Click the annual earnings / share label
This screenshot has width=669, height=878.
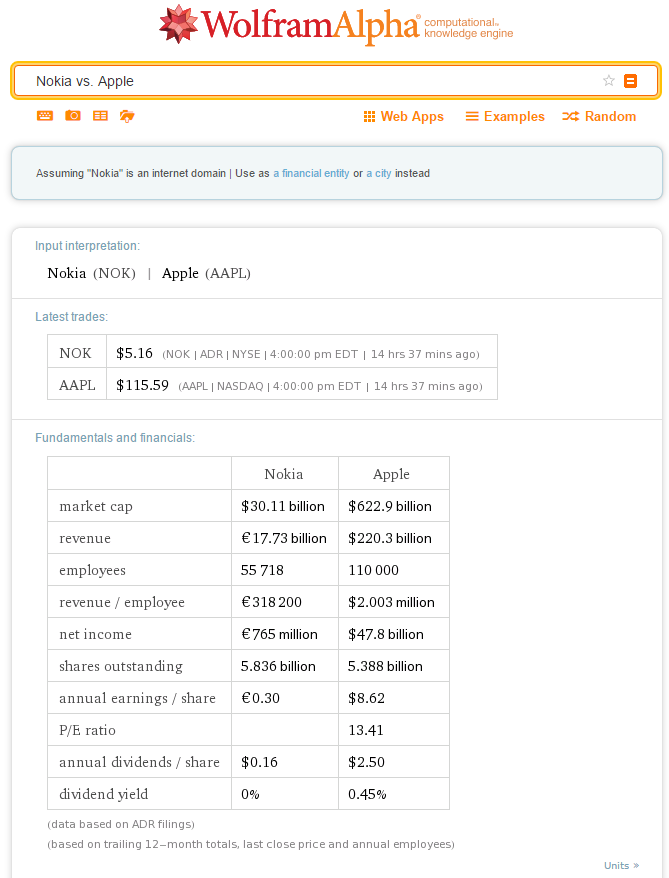coord(137,698)
